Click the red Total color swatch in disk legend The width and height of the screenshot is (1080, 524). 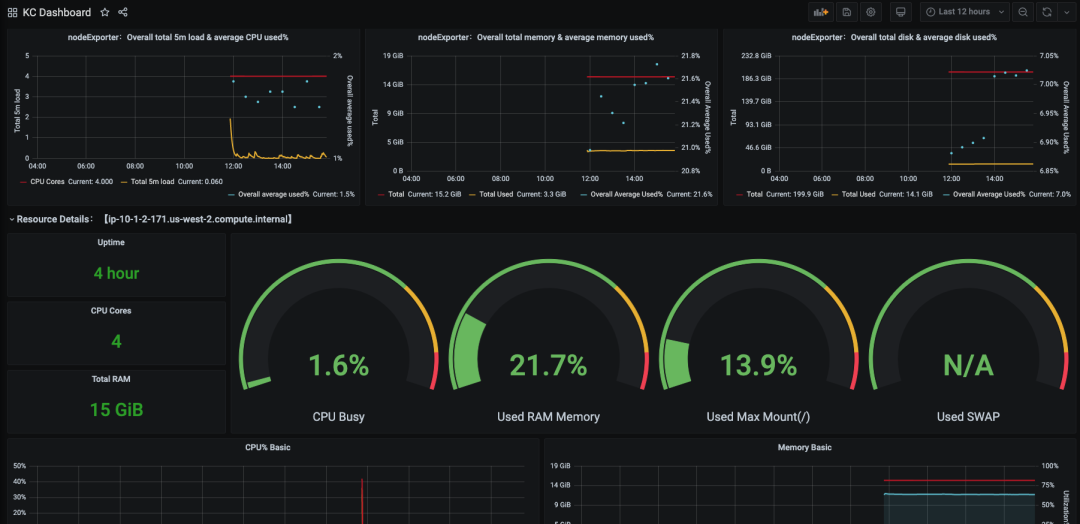tap(740, 194)
